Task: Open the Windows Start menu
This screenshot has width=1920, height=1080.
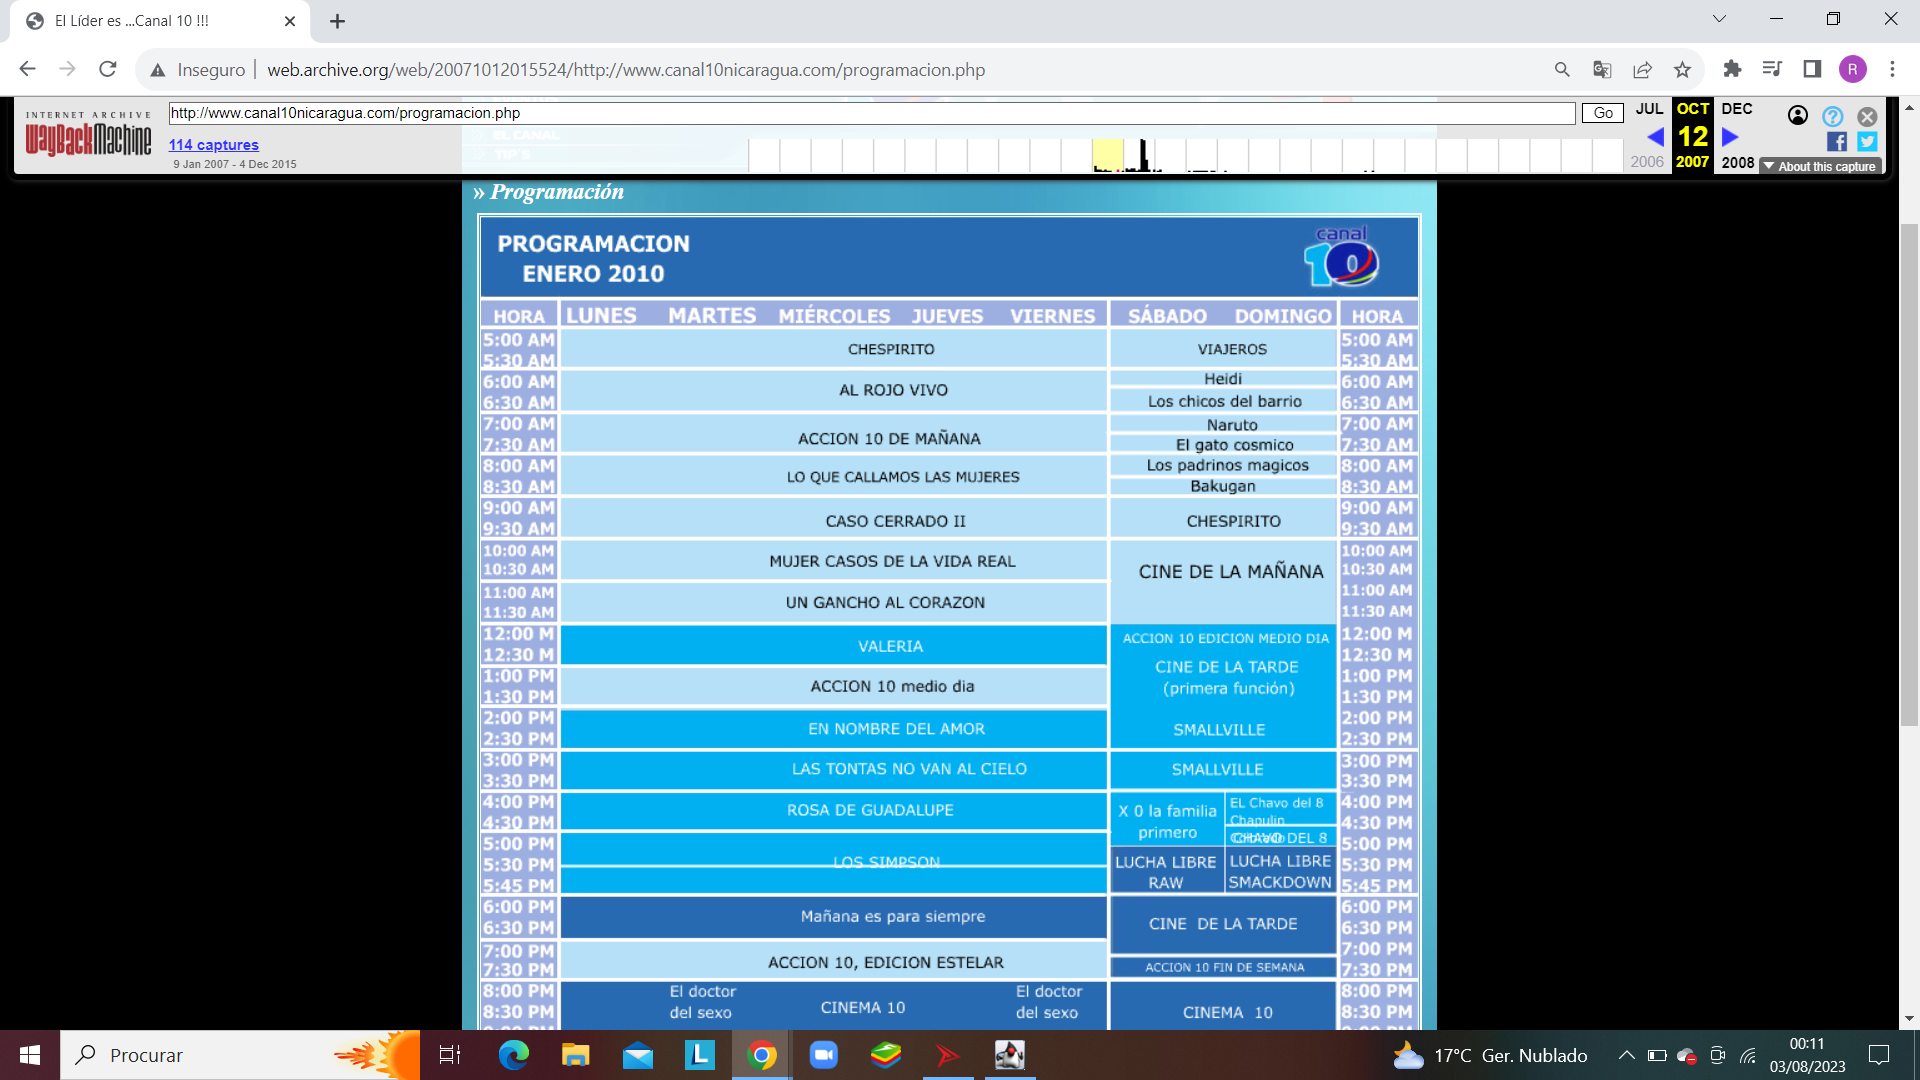Action: (x=30, y=1055)
